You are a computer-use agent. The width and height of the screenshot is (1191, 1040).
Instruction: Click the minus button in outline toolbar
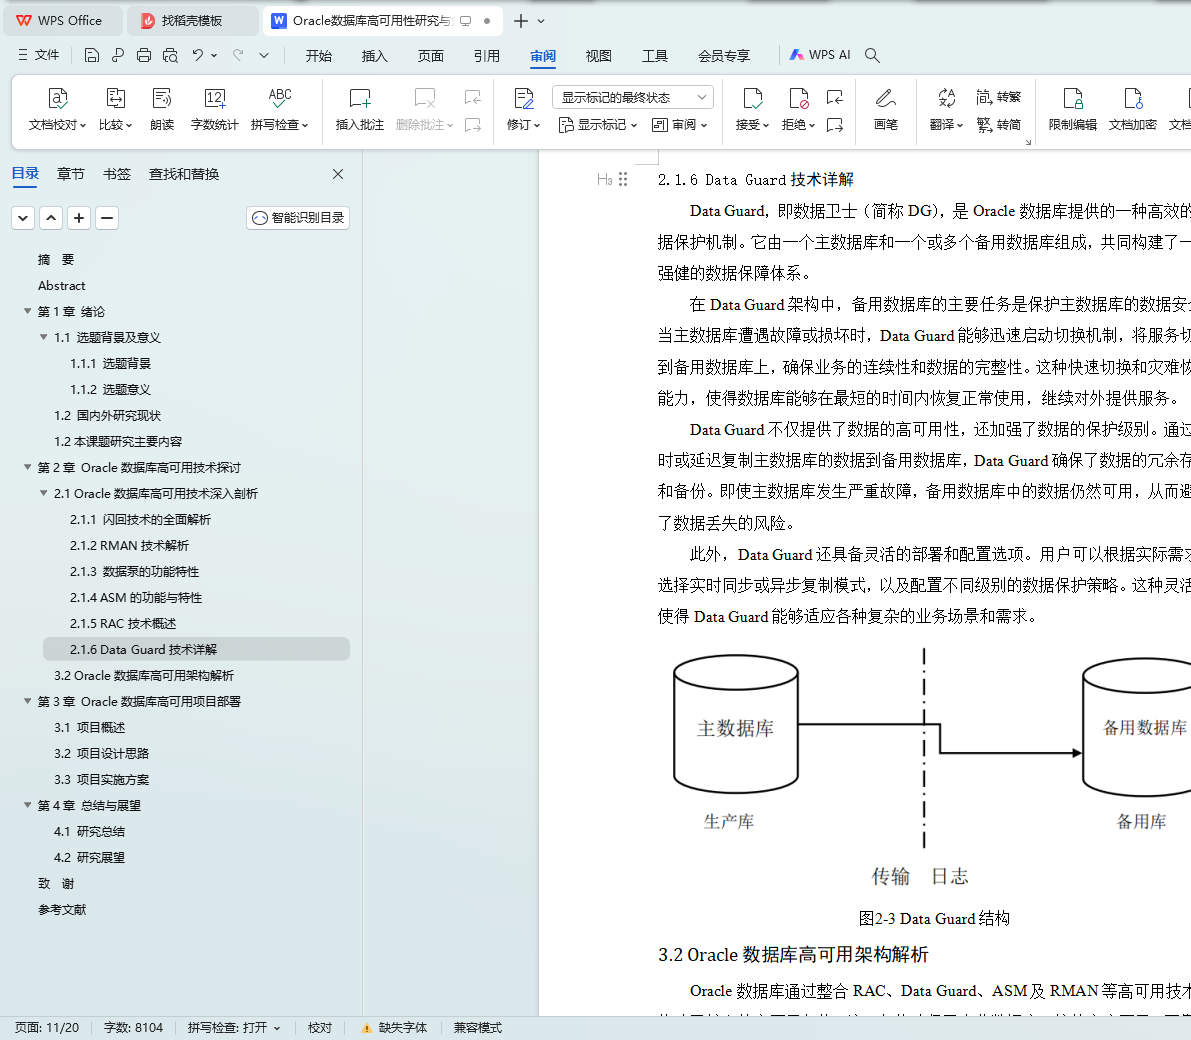tap(107, 218)
